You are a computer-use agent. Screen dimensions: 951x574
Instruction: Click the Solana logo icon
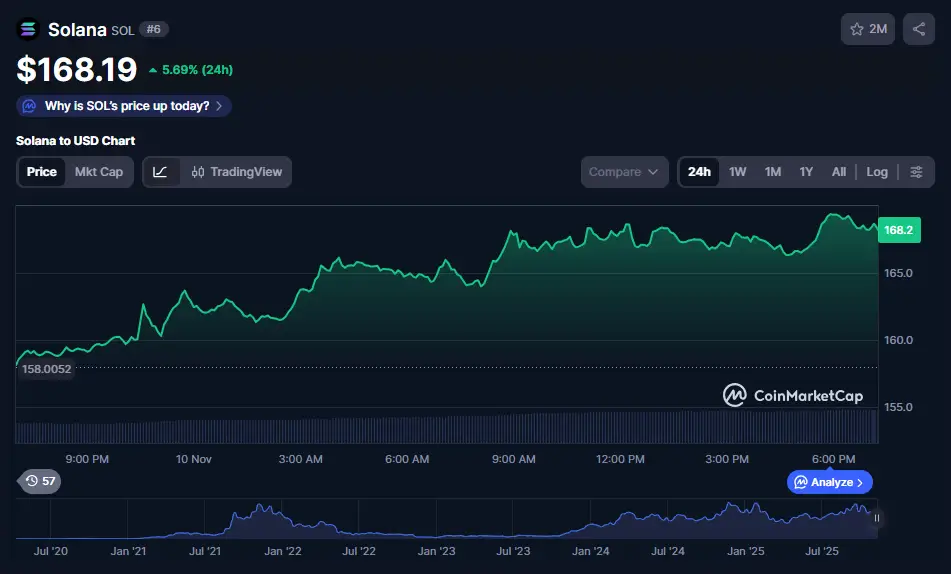(28, 29)
